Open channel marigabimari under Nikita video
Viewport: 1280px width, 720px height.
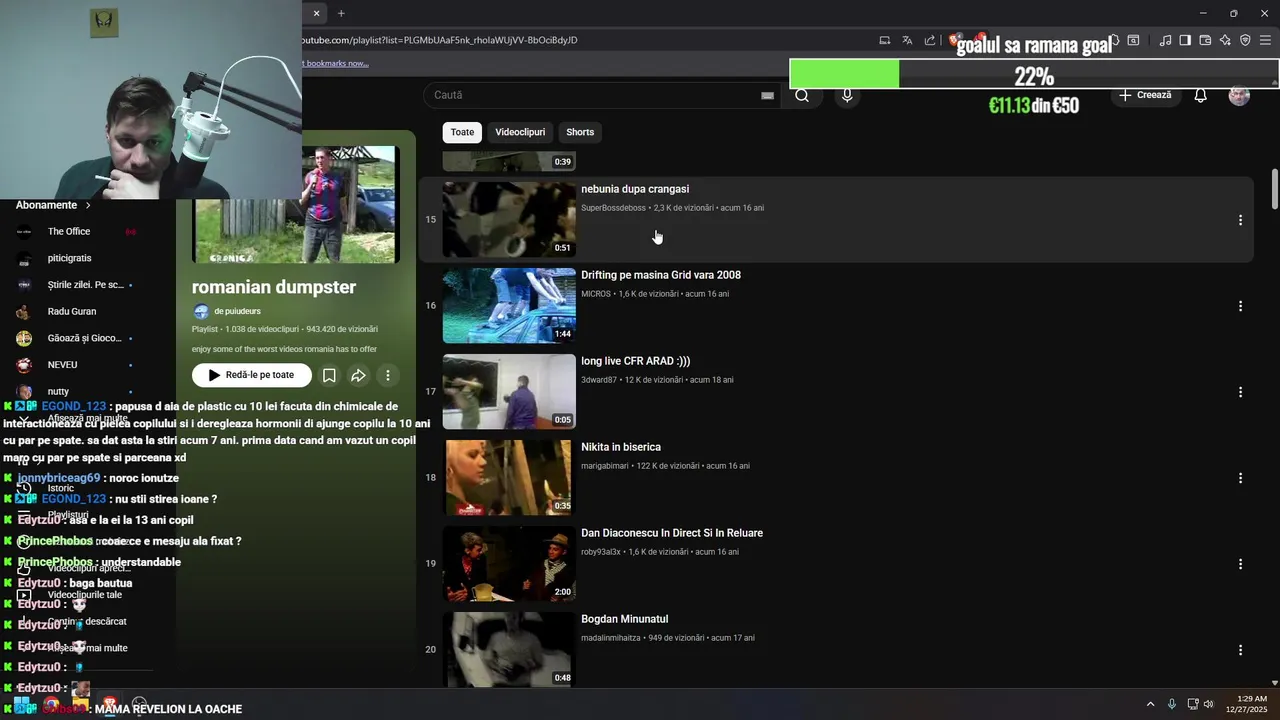click(x=608, y=466)
